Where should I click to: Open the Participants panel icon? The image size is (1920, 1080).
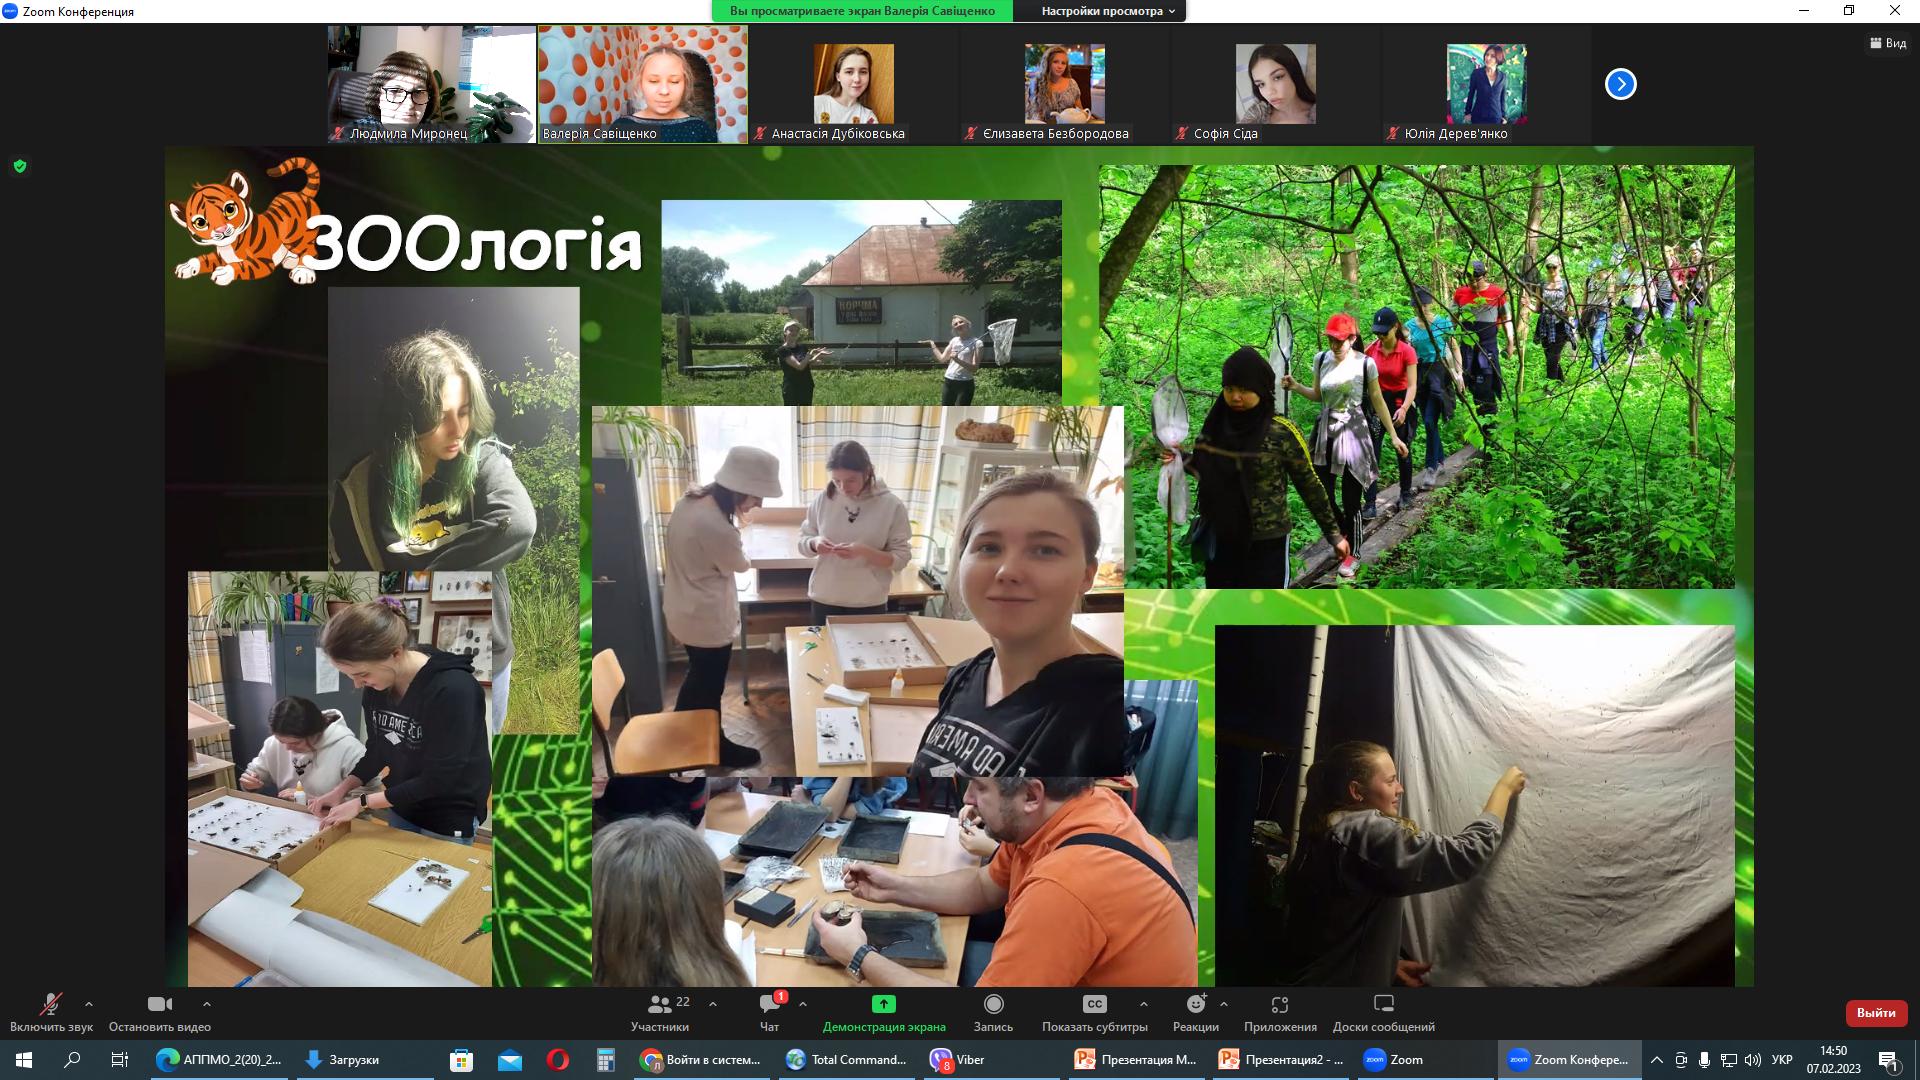coord(660,1004)
